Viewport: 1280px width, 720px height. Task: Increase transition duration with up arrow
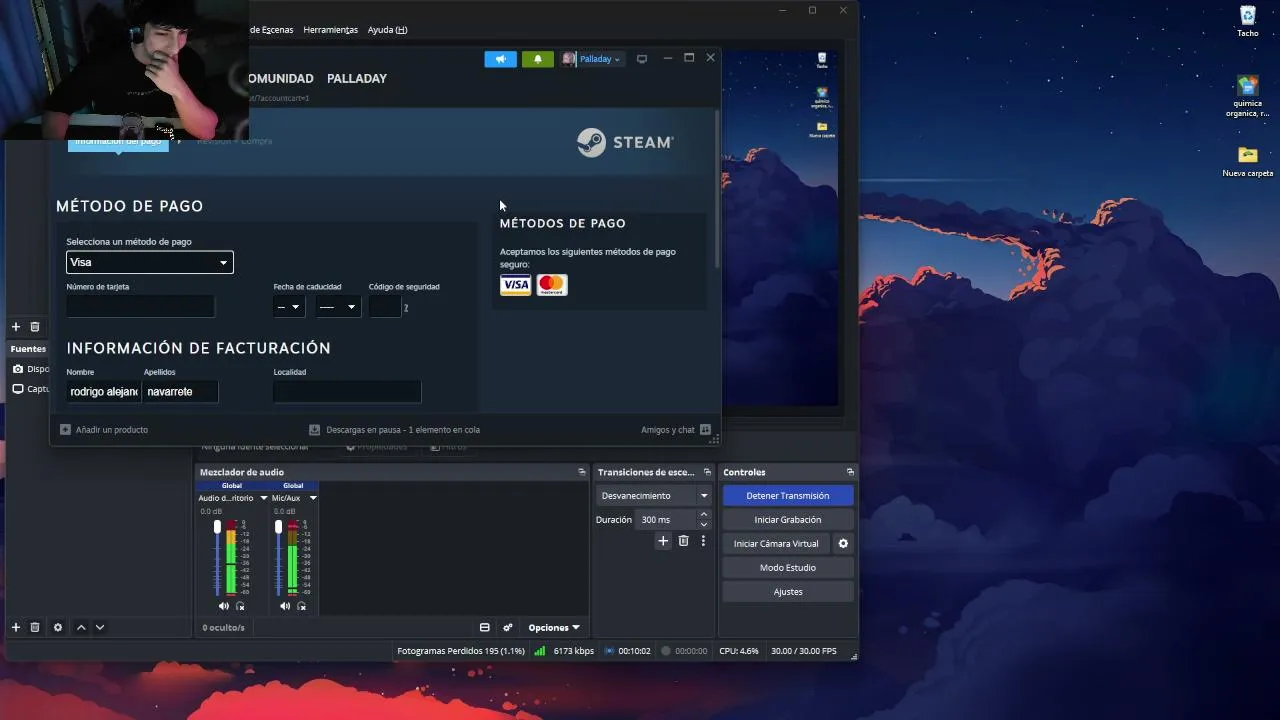[704, 515]
